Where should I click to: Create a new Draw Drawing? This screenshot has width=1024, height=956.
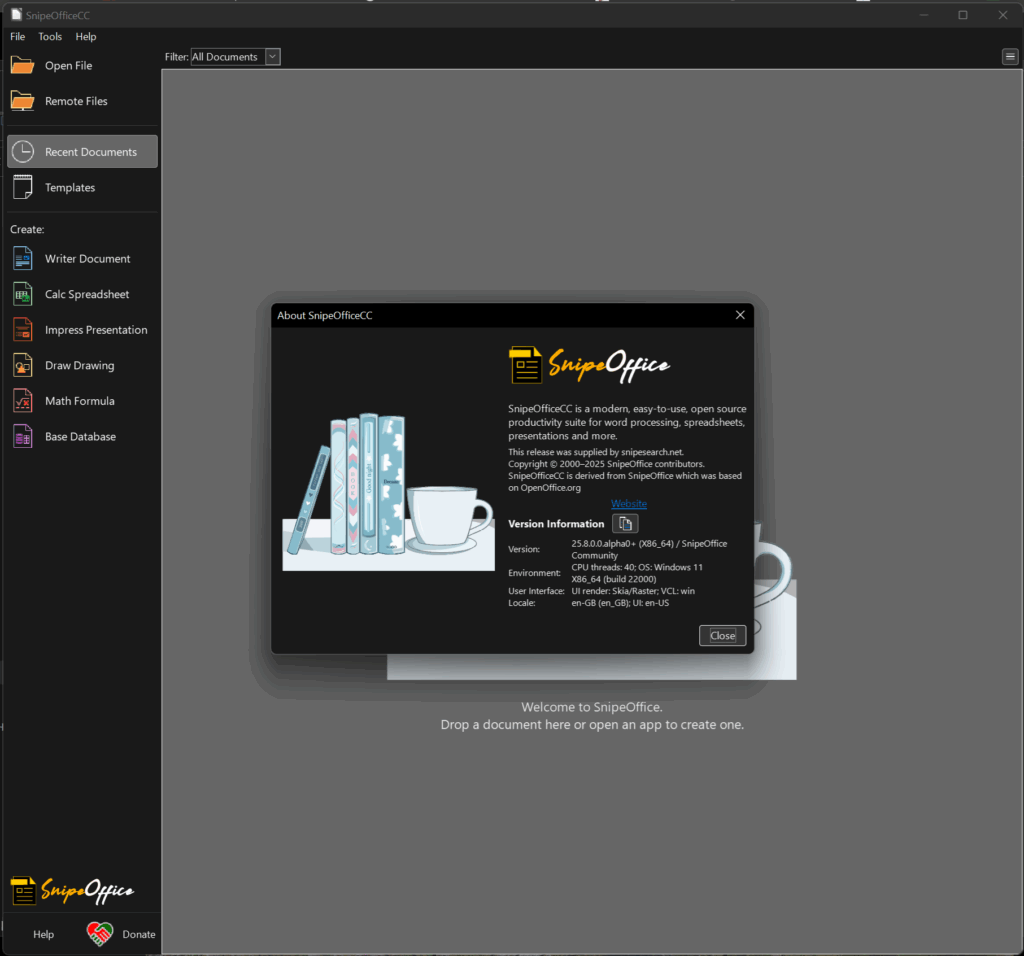[82, 365]
